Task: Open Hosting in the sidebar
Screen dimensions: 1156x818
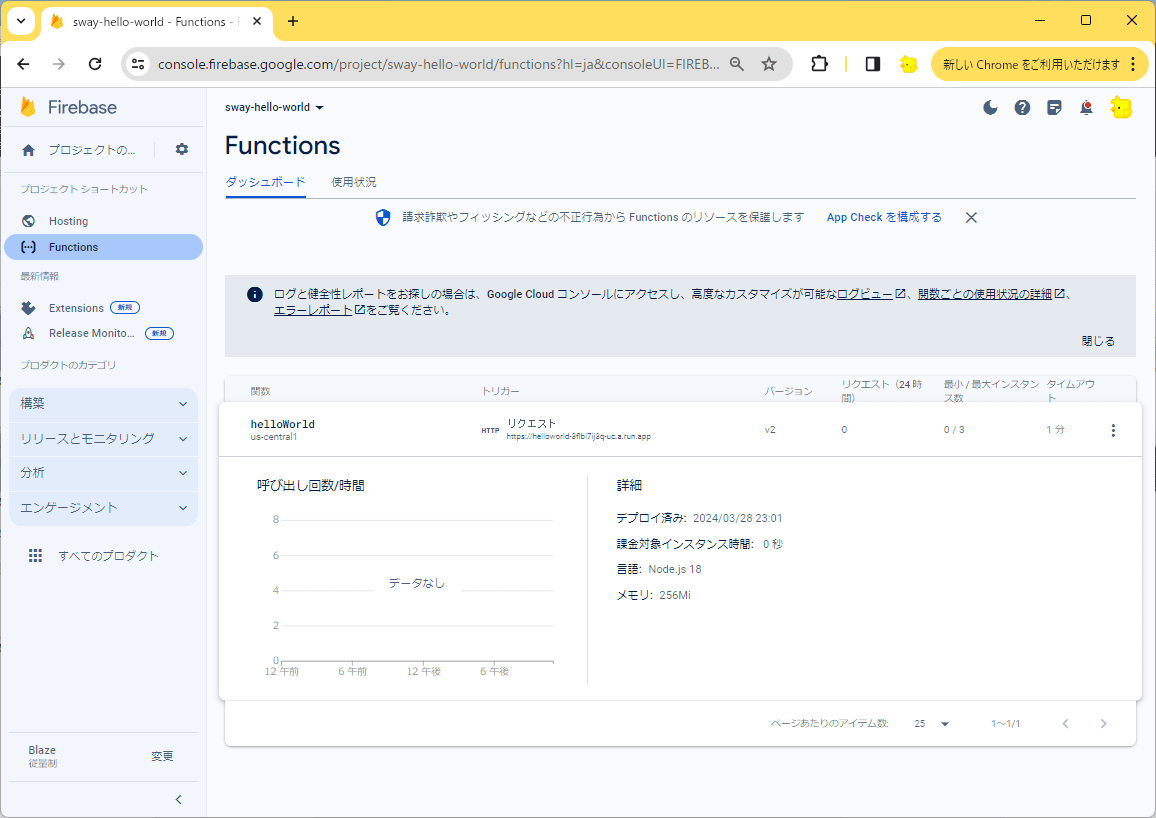Action: pos(103,221)
